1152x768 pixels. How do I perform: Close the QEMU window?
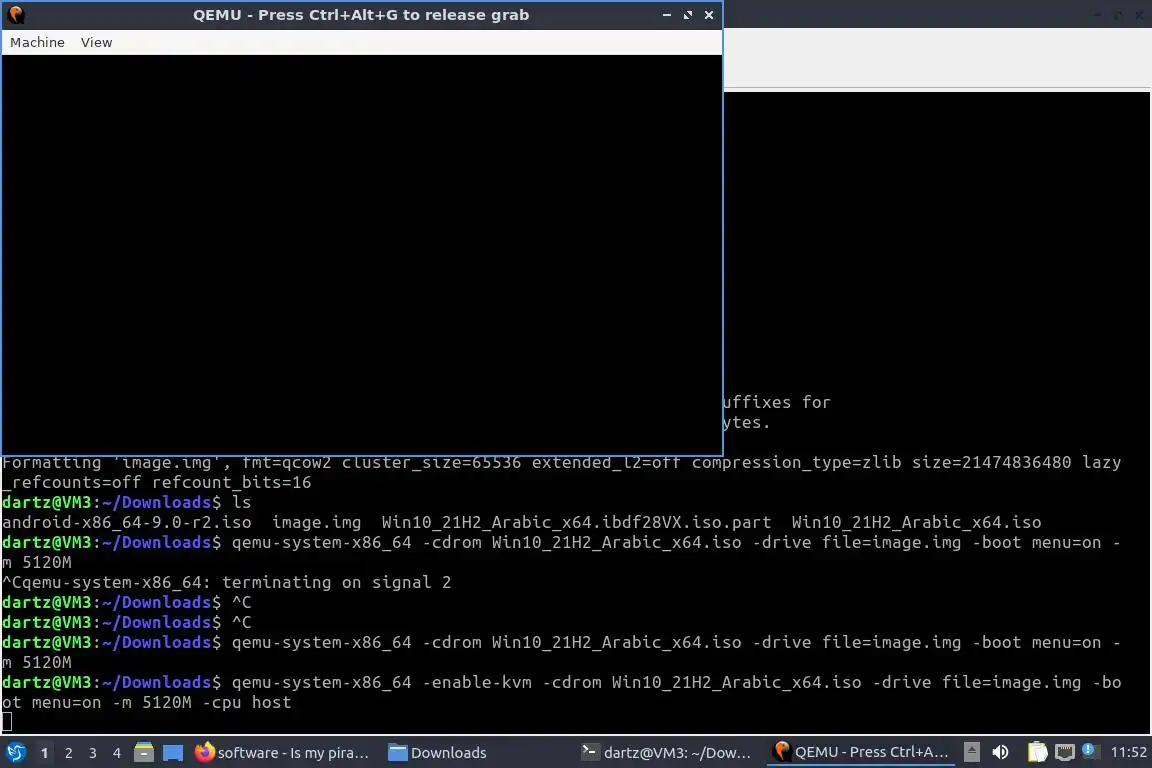pos(709,15)
